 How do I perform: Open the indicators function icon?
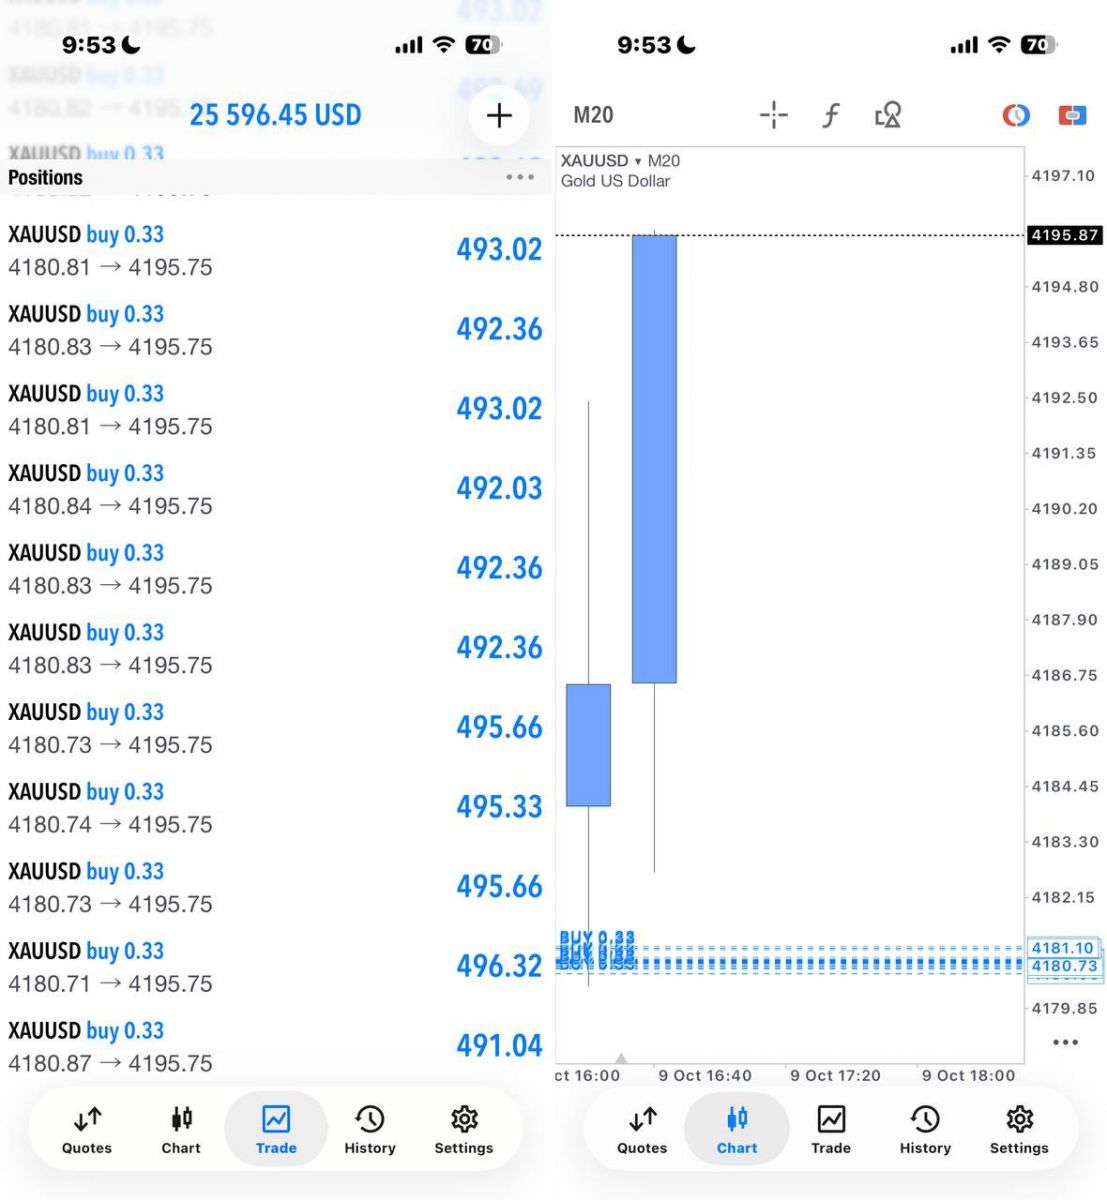pyautogui.click(x=830, y=115)
